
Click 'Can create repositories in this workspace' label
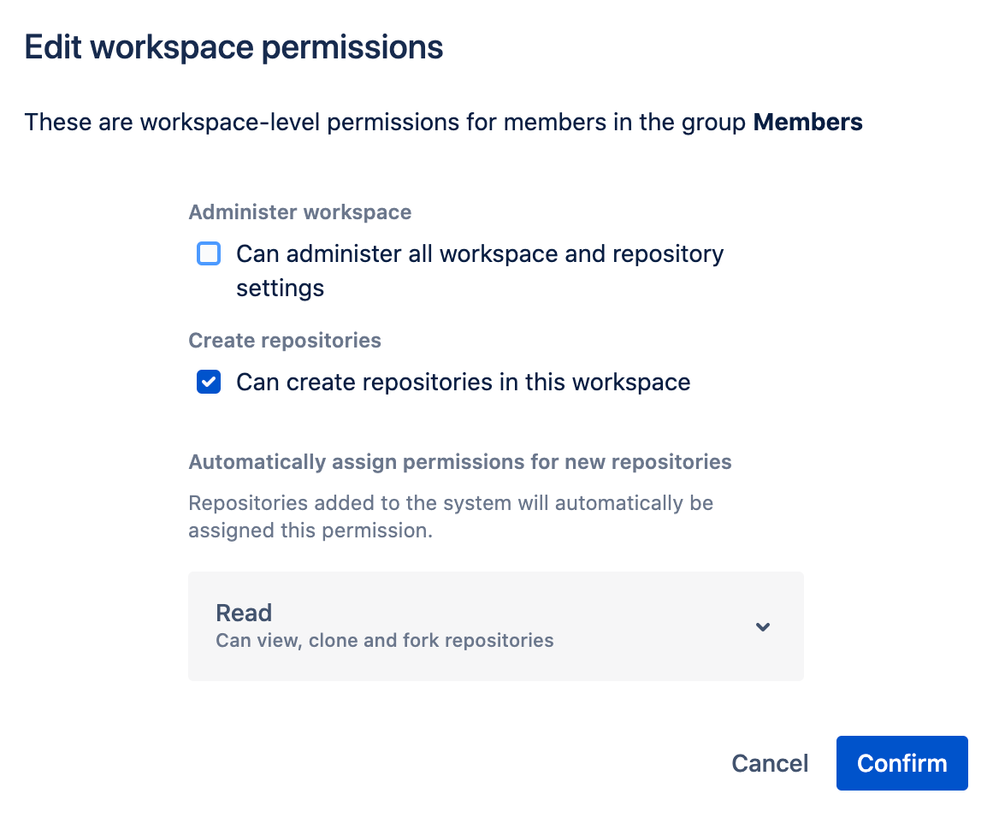pos(463,382)
